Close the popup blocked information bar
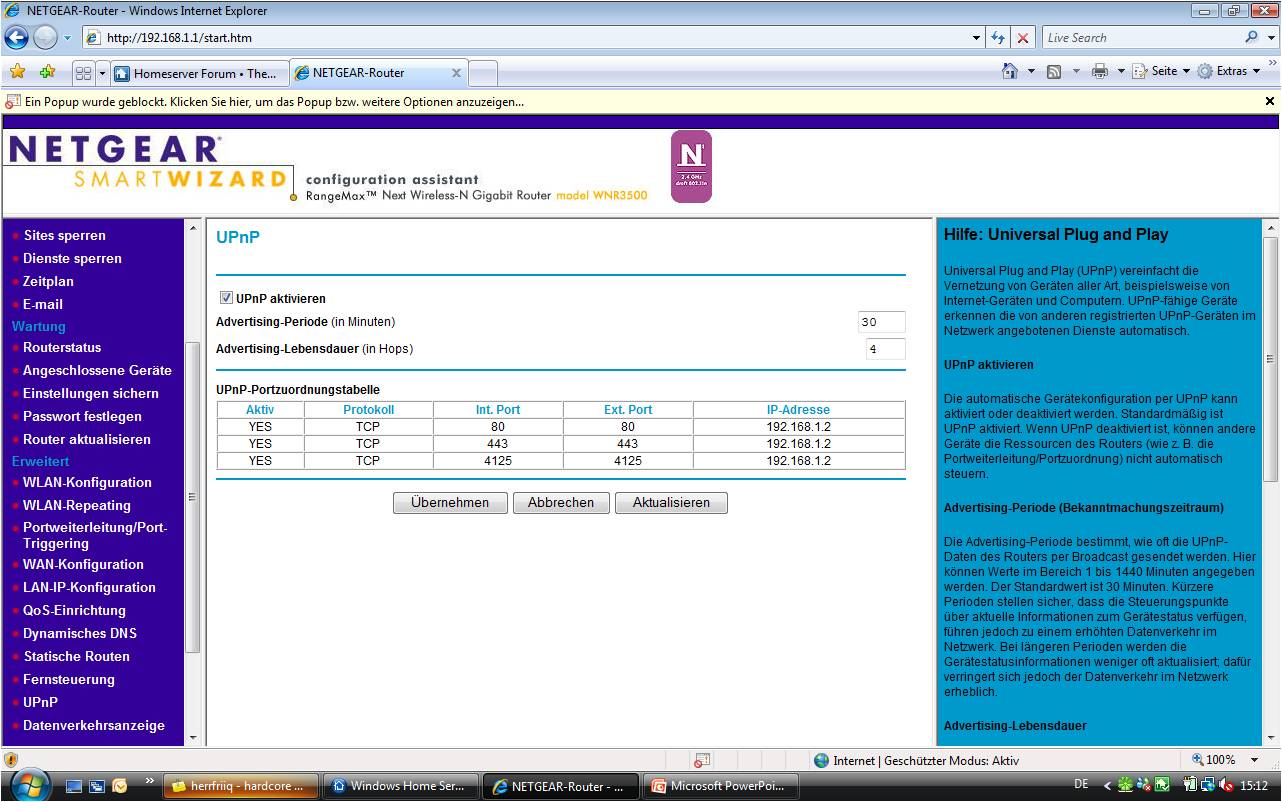Screen dimensions: 1282x802 tap(1270, 101)
